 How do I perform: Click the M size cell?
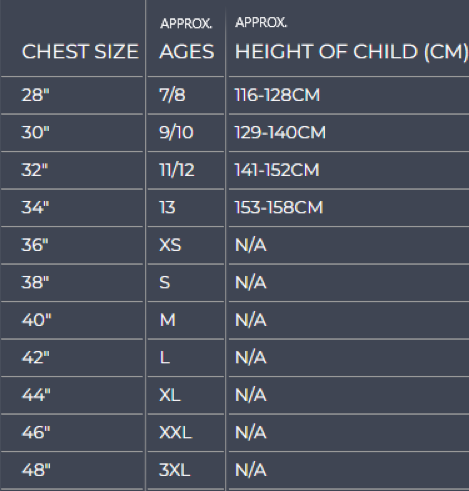(x=167, y=320)
